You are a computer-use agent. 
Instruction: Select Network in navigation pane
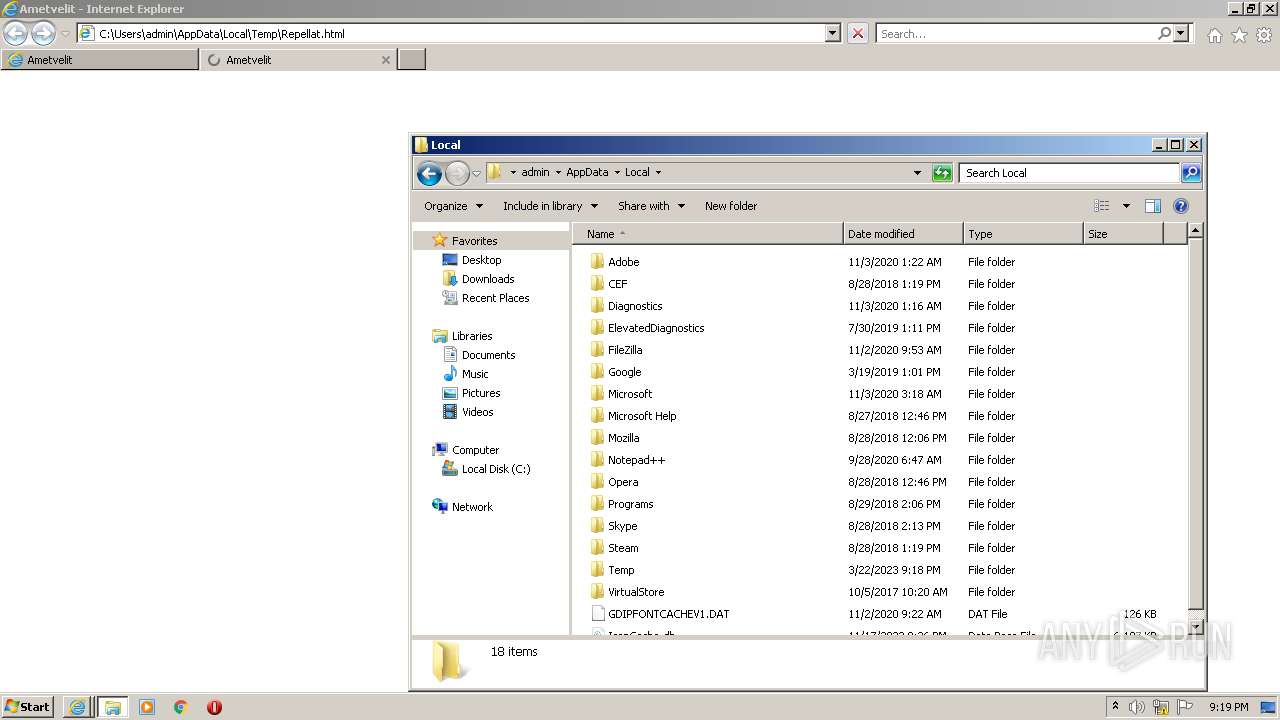pos(472,507)
